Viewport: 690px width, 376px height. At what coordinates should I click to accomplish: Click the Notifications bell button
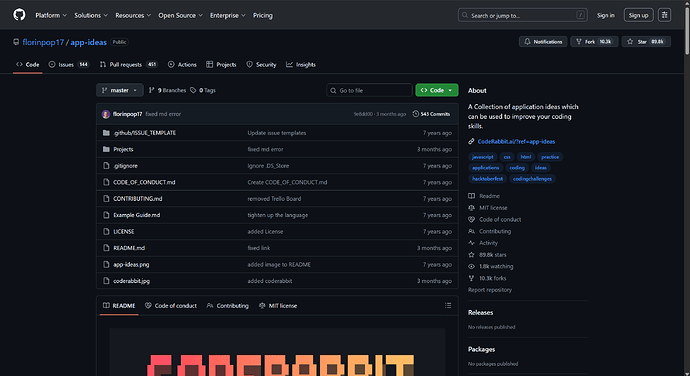[x=543, y=42]
